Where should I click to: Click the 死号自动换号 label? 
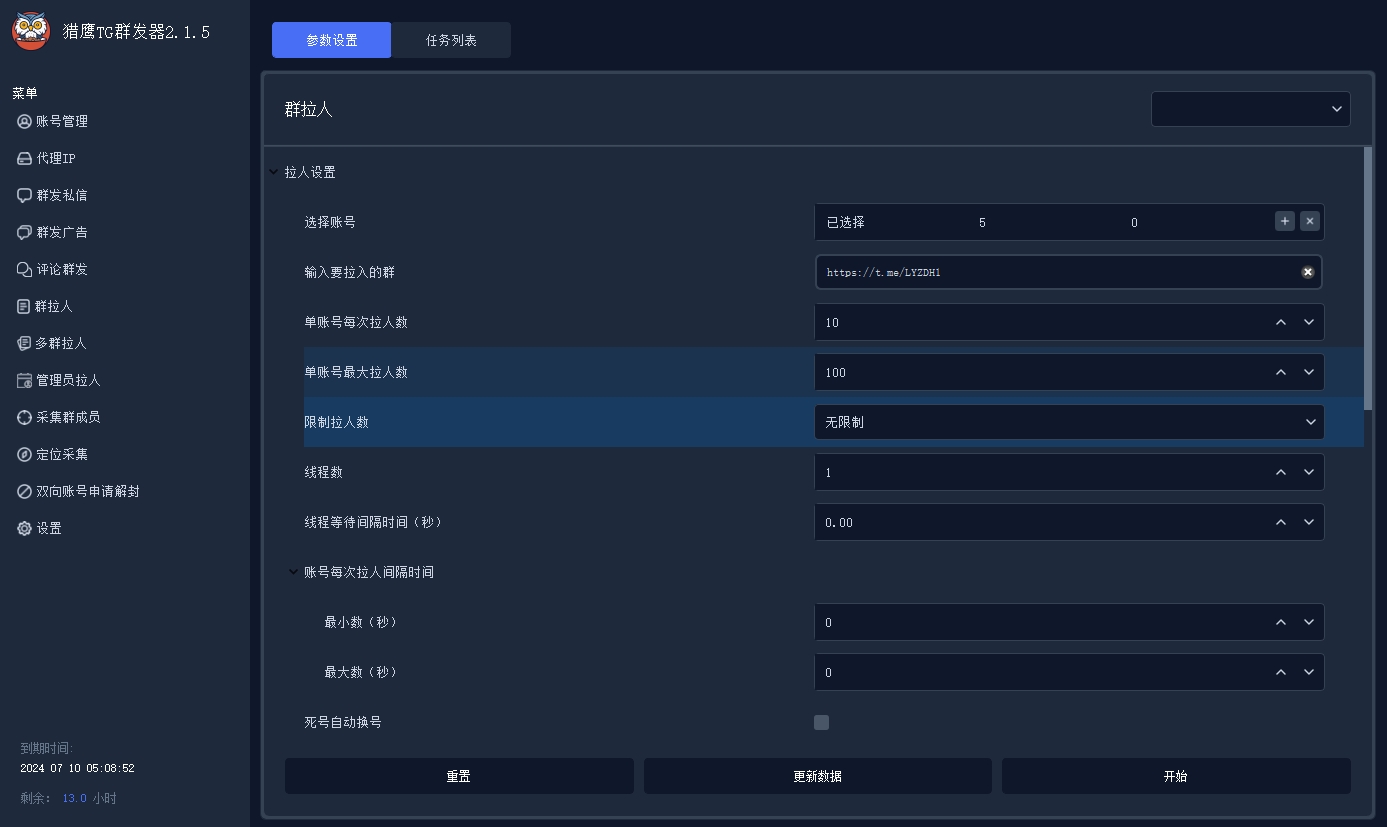pos(343,722)
